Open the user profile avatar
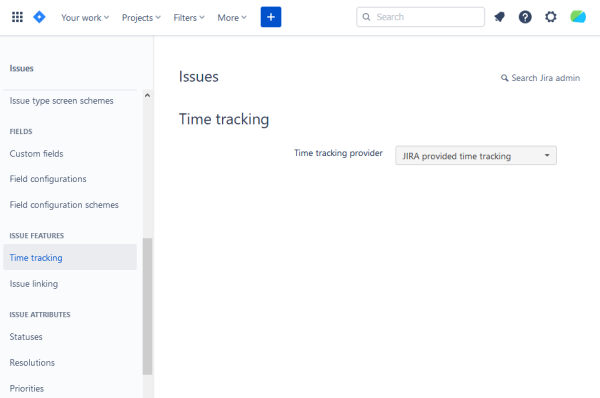Screen dimensions: 600x398 pyautogui.click(x=578, y=17)
